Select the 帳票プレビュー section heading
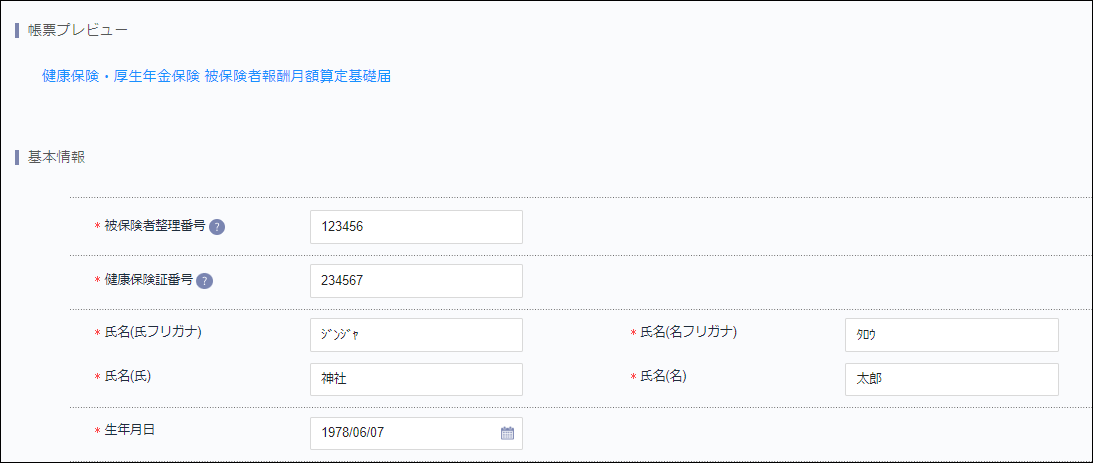This screenshot has height=463, width=1093. click(x=77, y=30)
